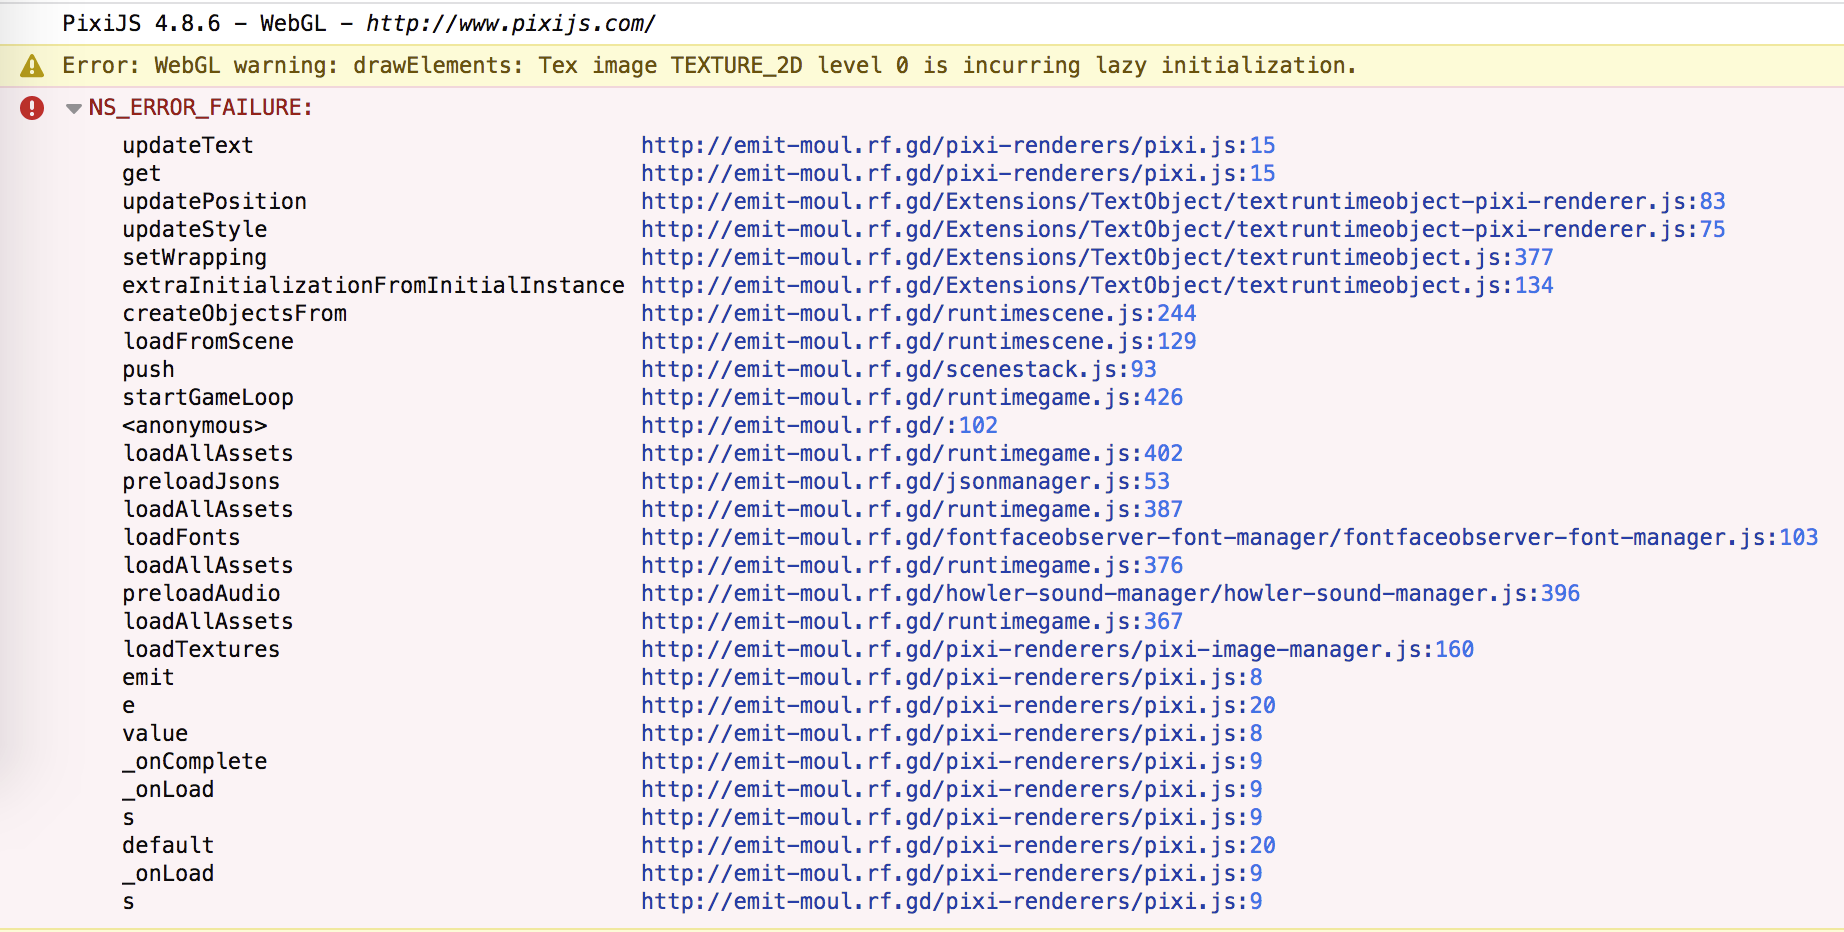This screenshot has width=1844, height=932.
Task: Open fontfaceobserver-font-manager.js:103 for loadFonts
Action: (1230, 537)
